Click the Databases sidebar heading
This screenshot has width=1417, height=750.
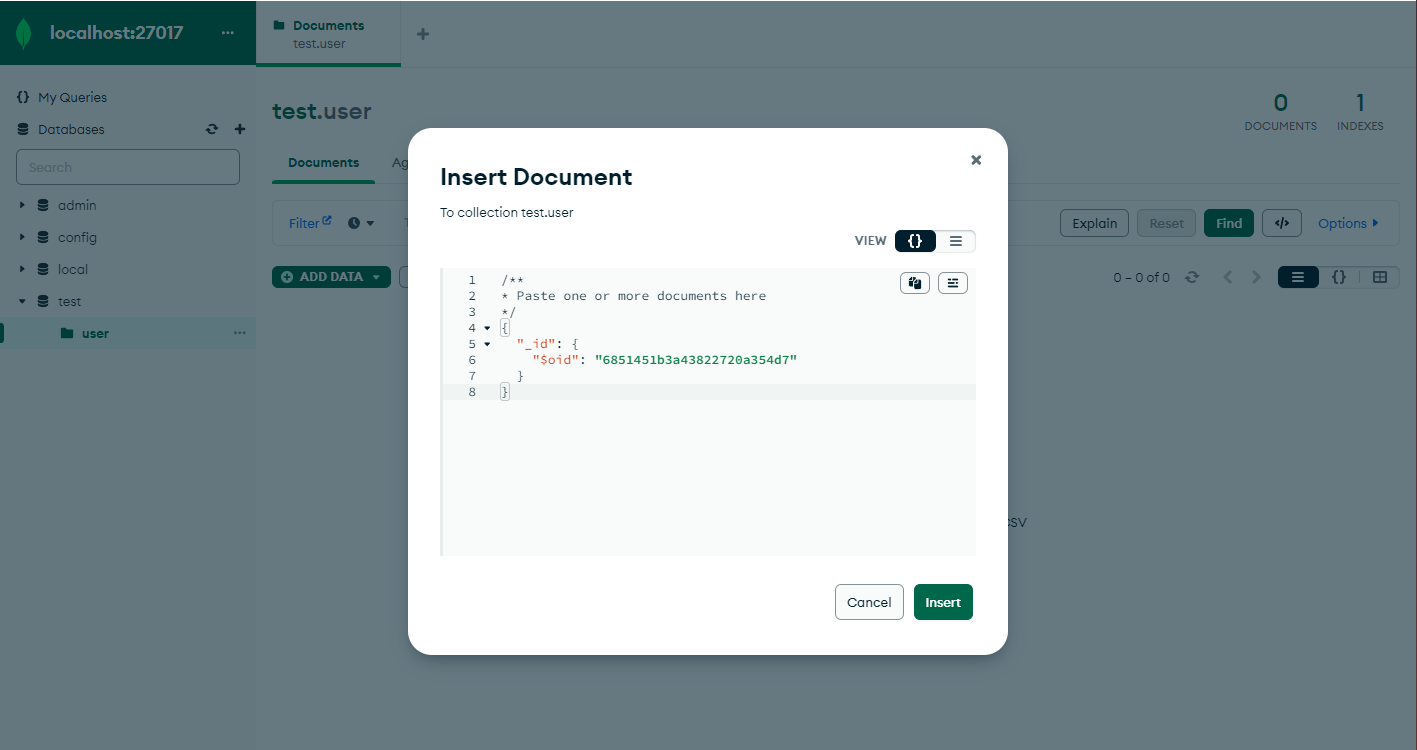71,129
